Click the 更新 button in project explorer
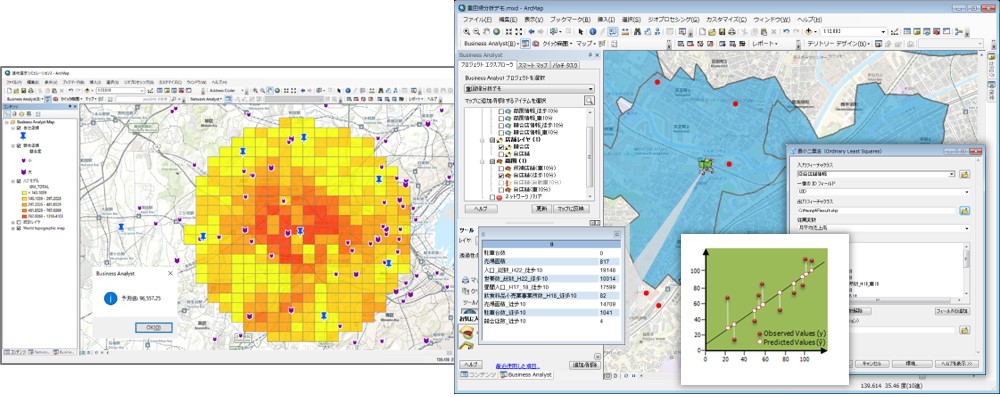This screenshot has width=1000, height=397. click(x=541, y=208)
